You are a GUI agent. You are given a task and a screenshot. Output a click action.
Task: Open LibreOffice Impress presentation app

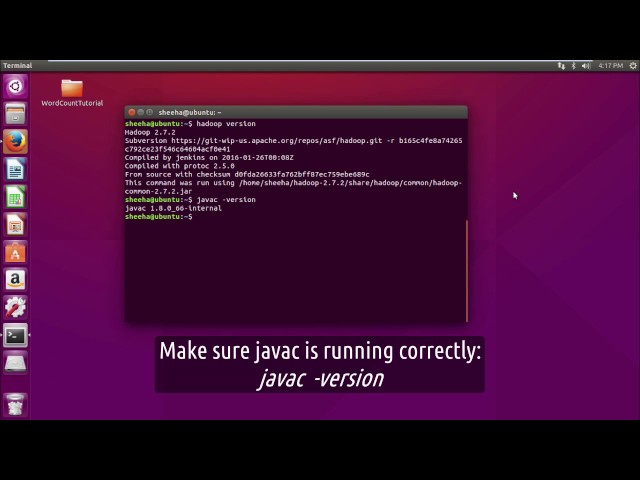tap(16, 225)
